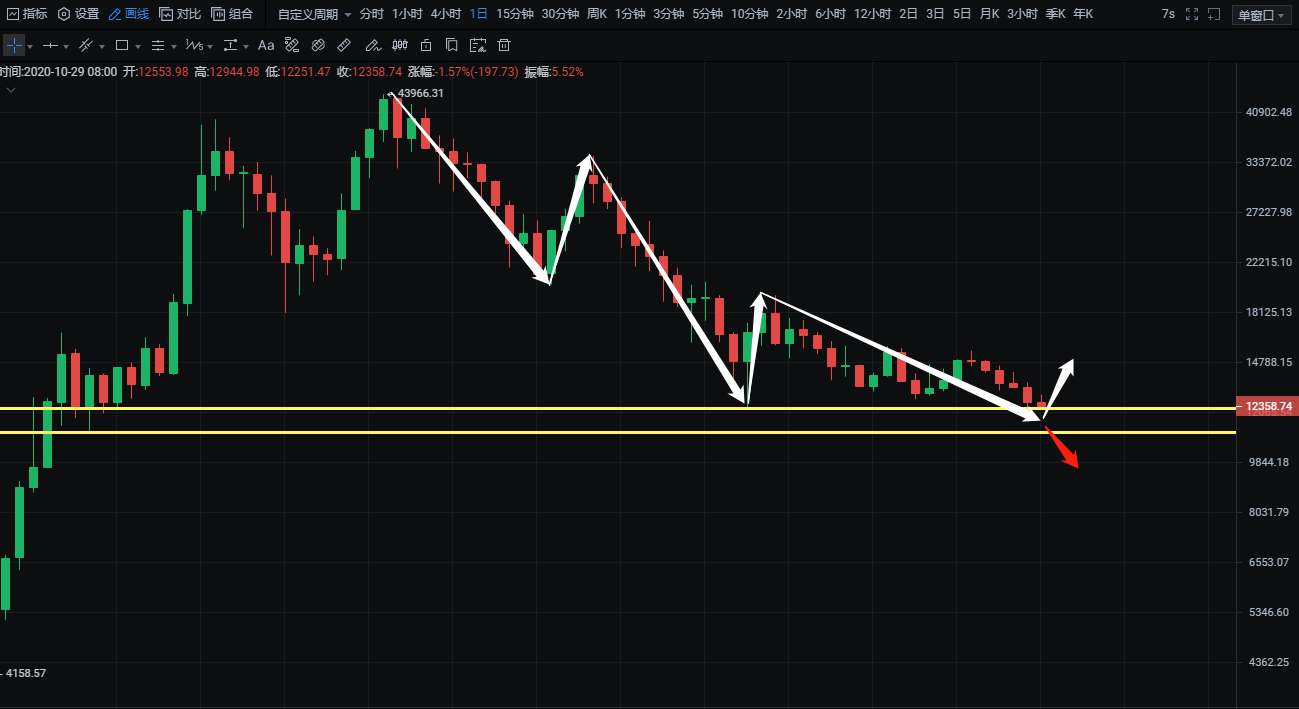Viewport: 1299px width, 709px height.
Task: Click the upper yellow horizontal support line
Action: click(x=600, y=408)
